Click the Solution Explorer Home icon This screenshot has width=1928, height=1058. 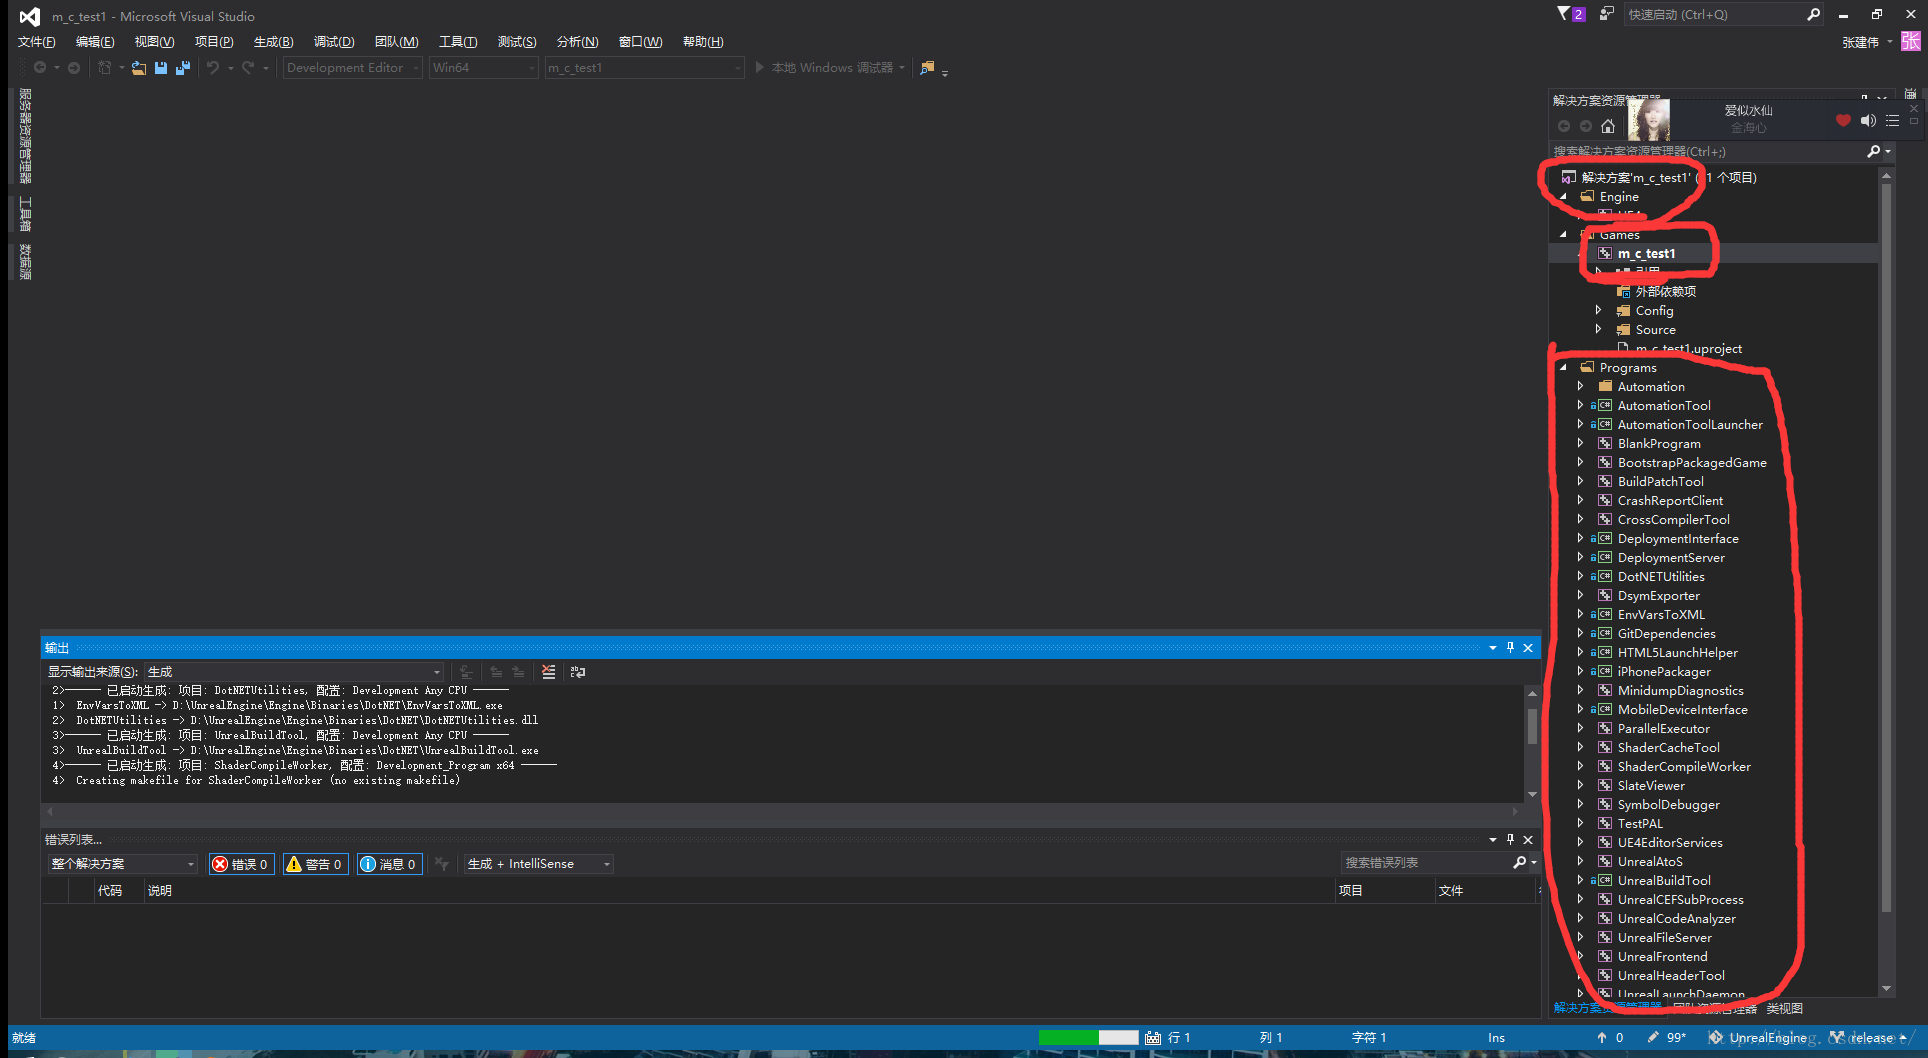(x=1608, y=126)
